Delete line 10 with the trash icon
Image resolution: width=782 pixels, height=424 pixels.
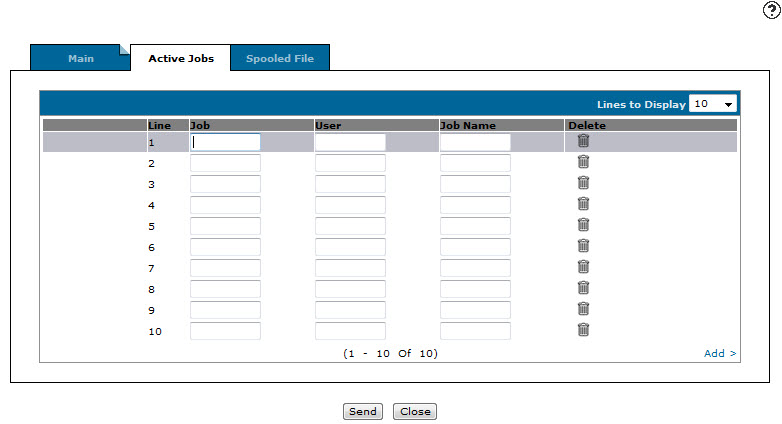point(584,330)
